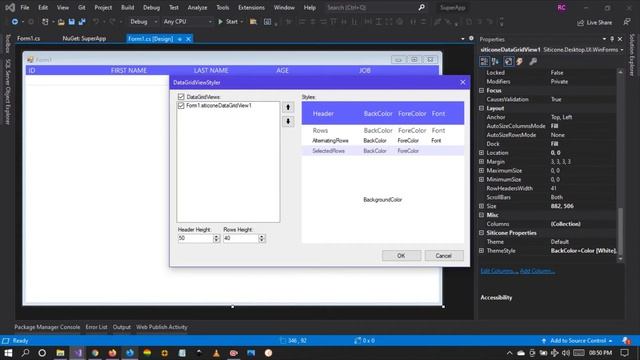Click the SelectedRows ForeColor style option
The width and height of the screenshot is (640, 360).
coord(408,151)
